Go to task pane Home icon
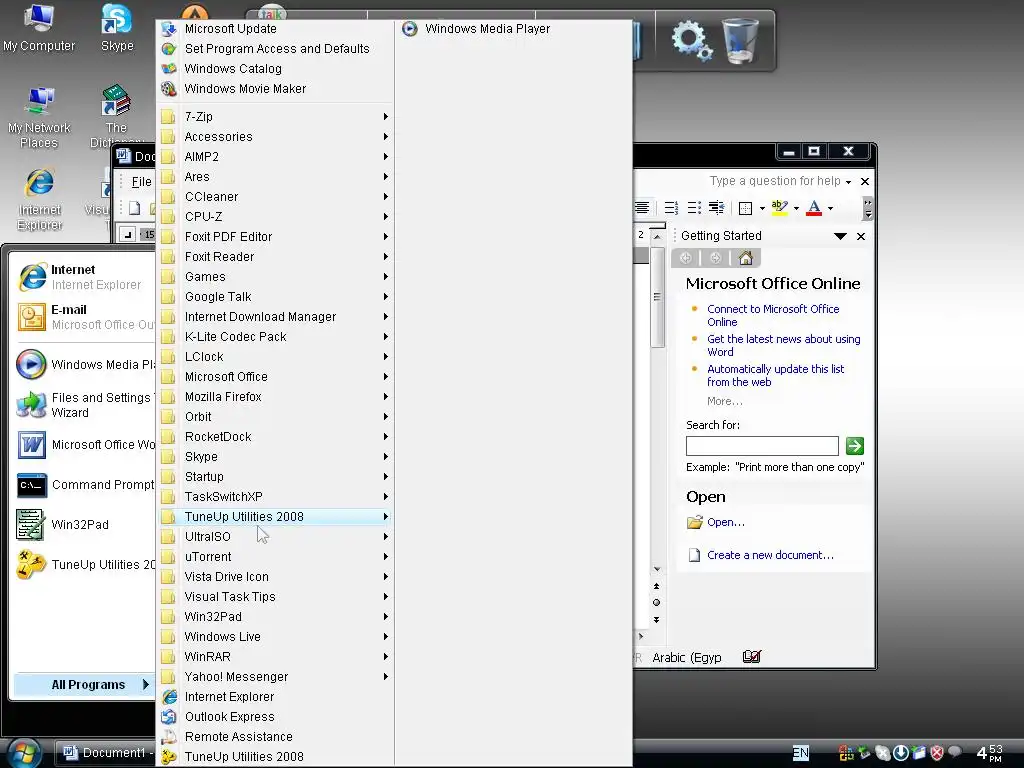The width and height of the screenshot is (1024, 768). [x=745, y=259]
